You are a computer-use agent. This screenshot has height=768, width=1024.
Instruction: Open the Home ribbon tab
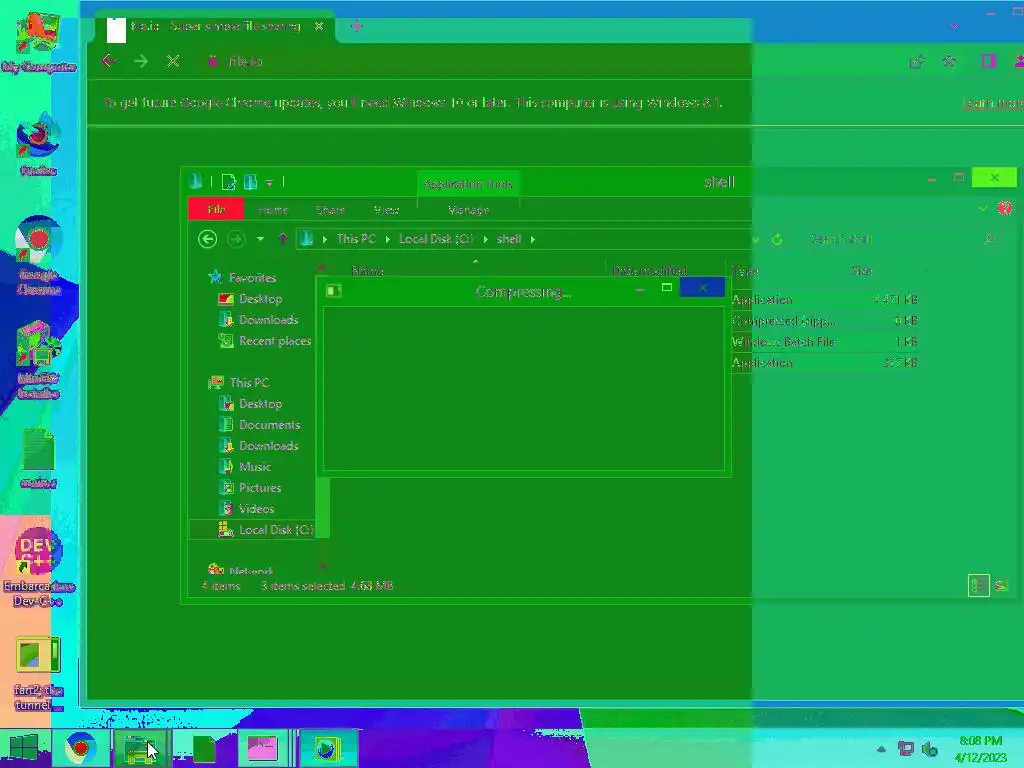pos(273,210)
